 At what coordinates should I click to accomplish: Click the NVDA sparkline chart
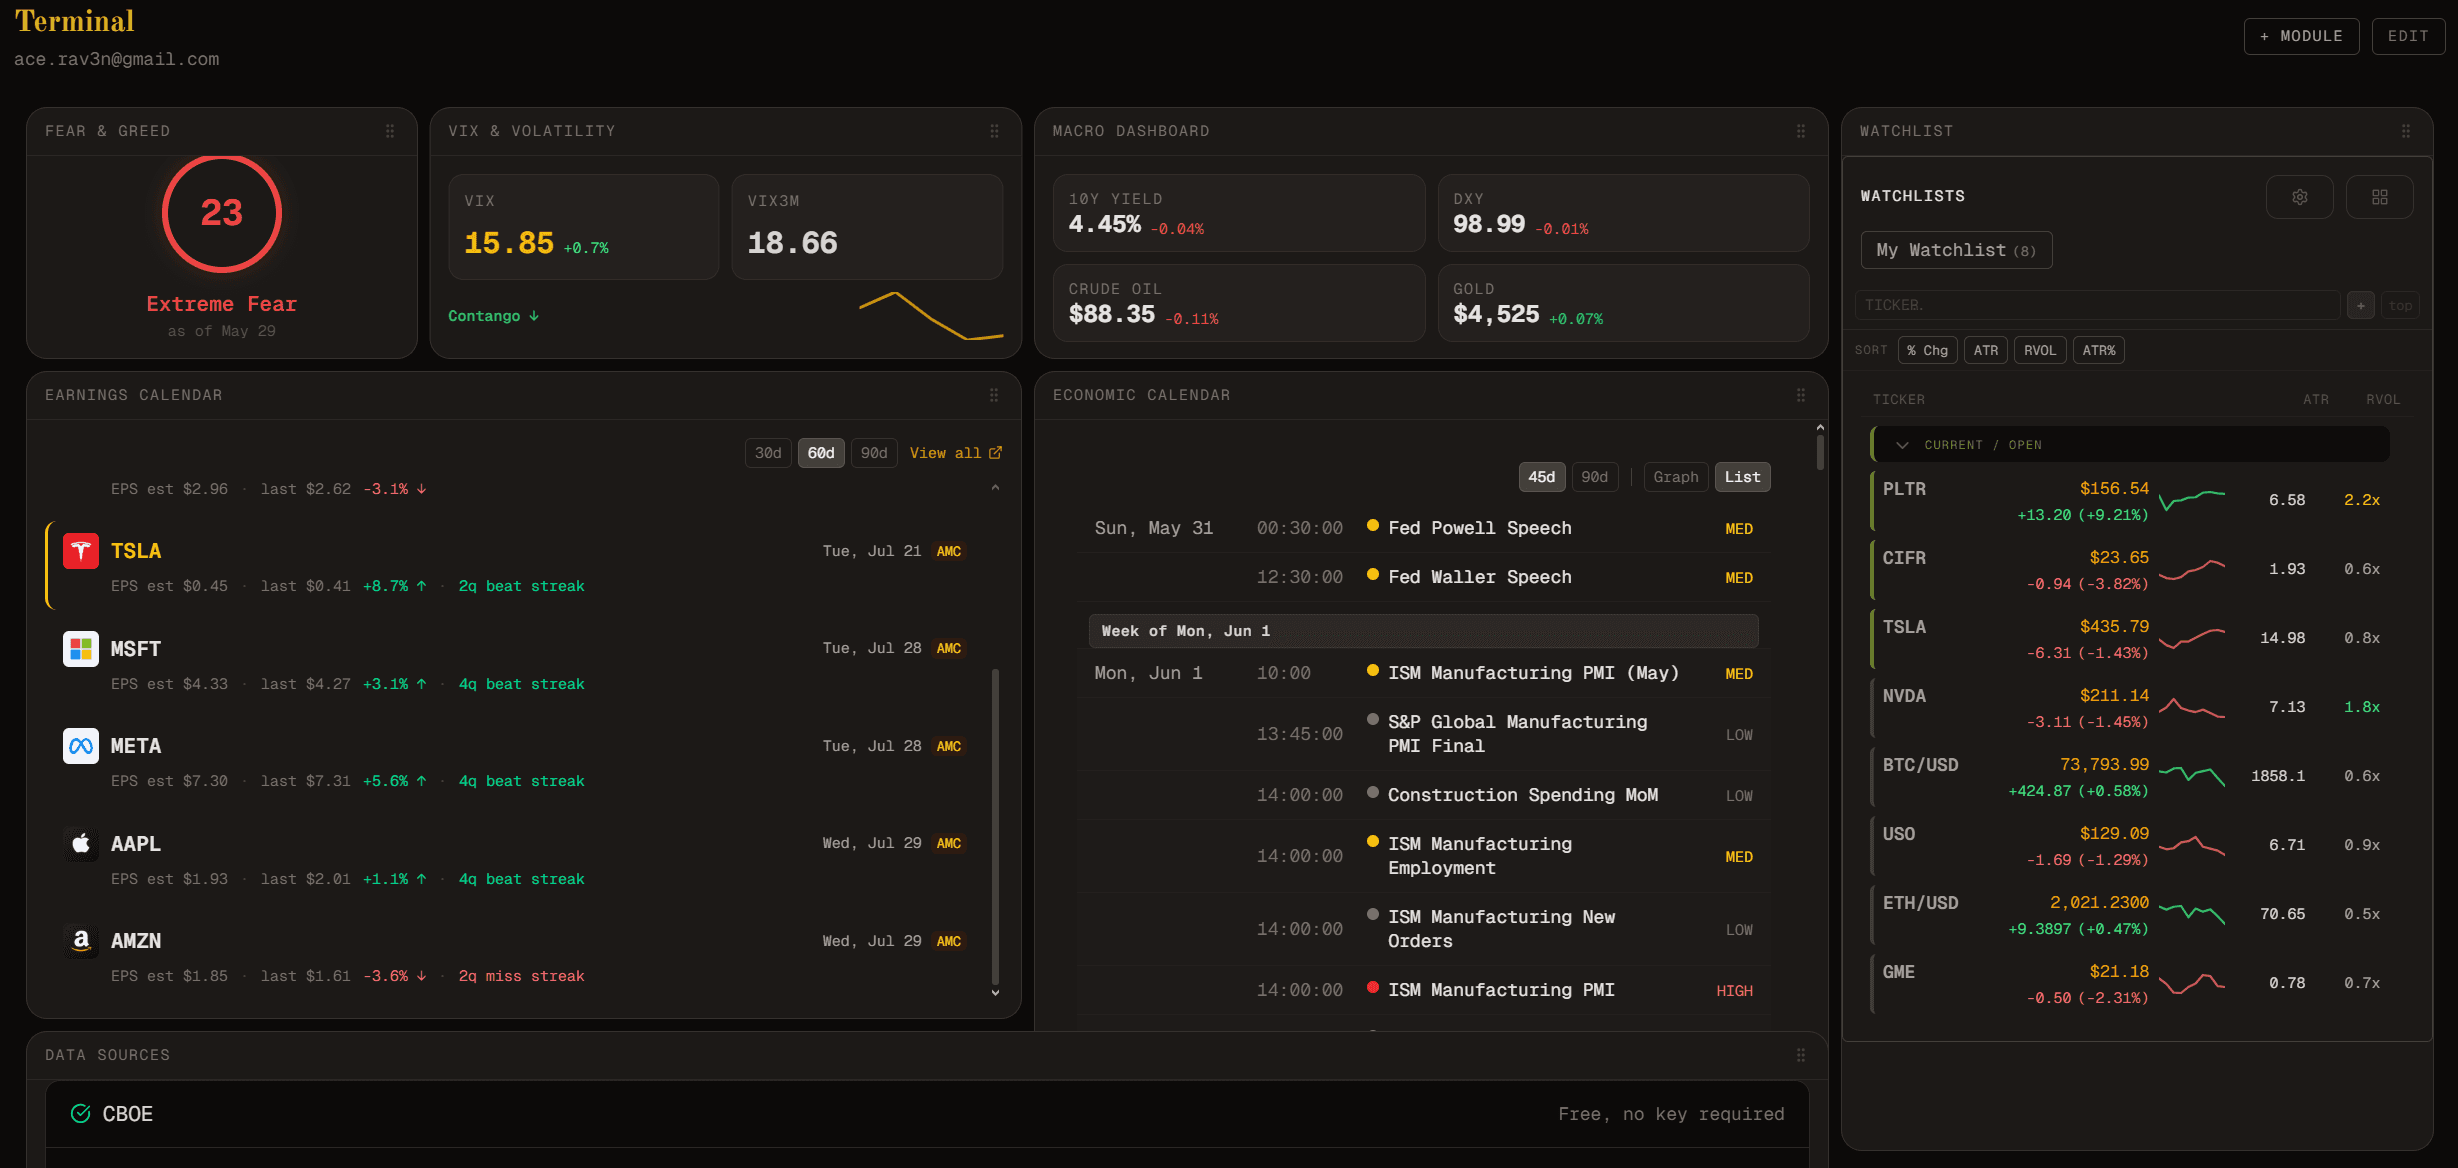point(2192,707)
